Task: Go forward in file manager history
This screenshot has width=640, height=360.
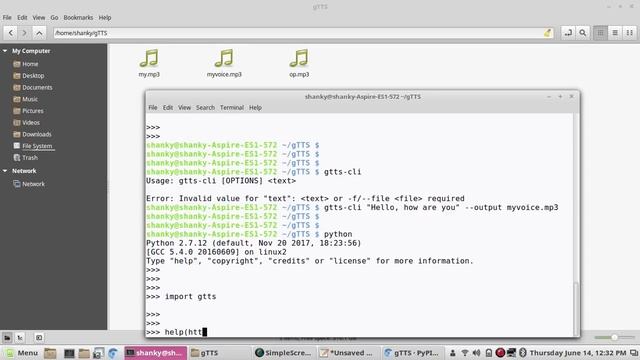Action: [24, 33]
